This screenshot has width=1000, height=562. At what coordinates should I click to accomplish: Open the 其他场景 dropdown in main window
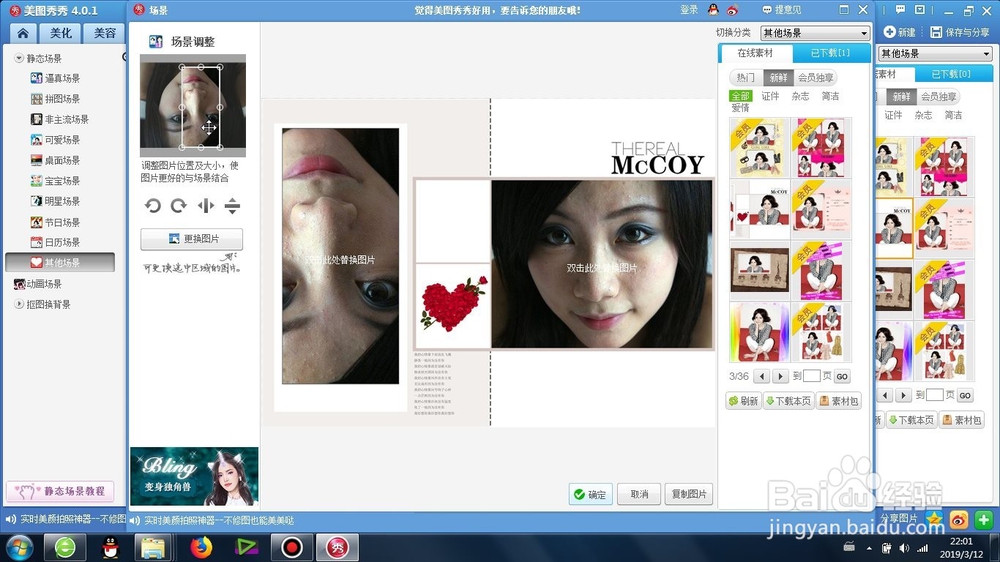point(935,54)
